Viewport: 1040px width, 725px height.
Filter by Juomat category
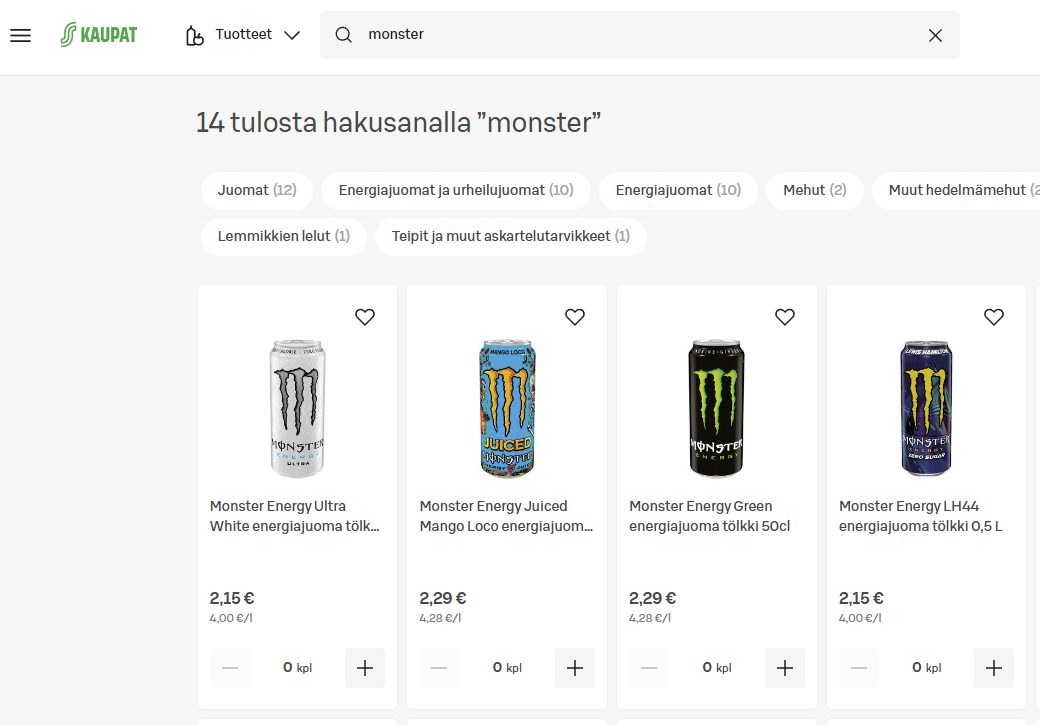[x=256, y=190]
